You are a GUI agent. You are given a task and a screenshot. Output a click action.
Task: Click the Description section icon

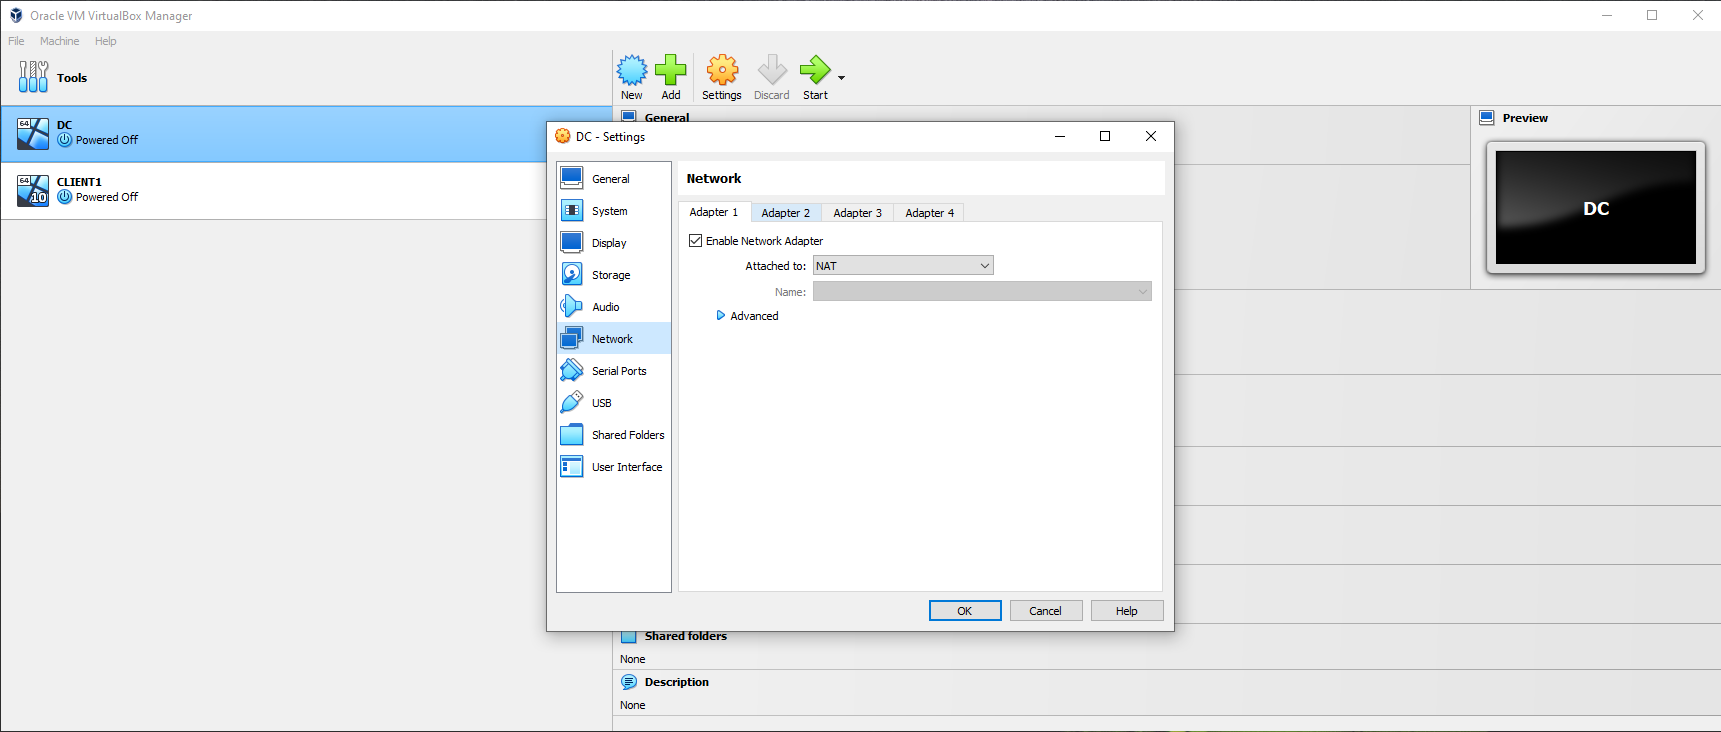(629, 682)
